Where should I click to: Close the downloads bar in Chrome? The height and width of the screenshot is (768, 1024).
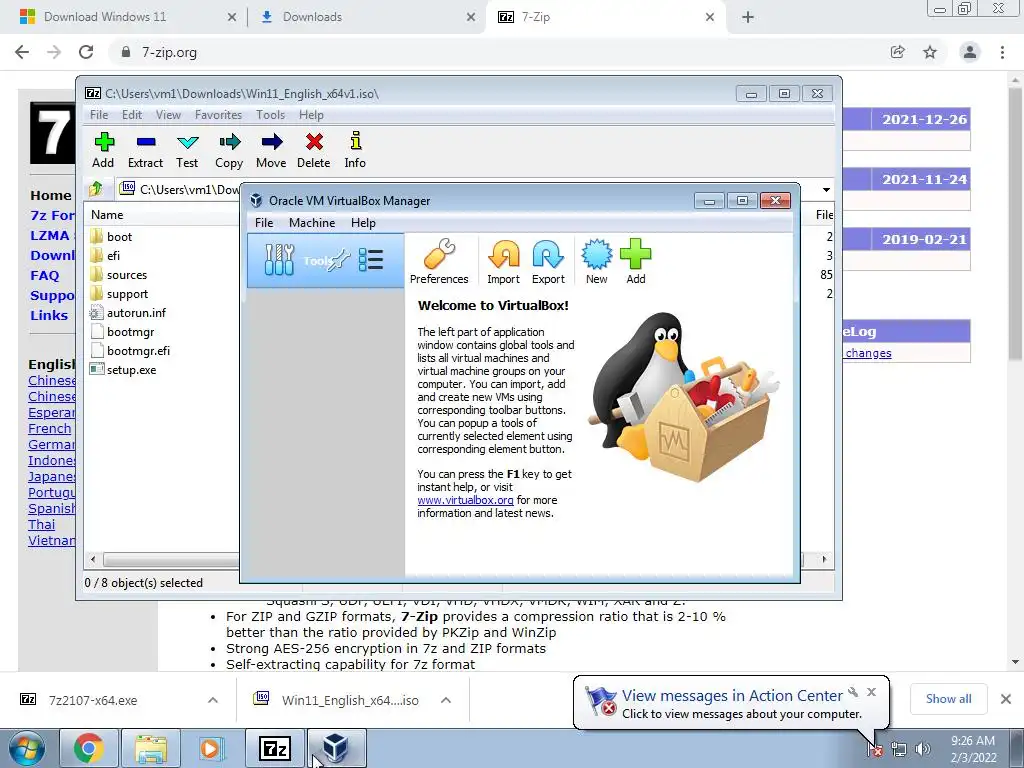click(x=1006, y=699)
